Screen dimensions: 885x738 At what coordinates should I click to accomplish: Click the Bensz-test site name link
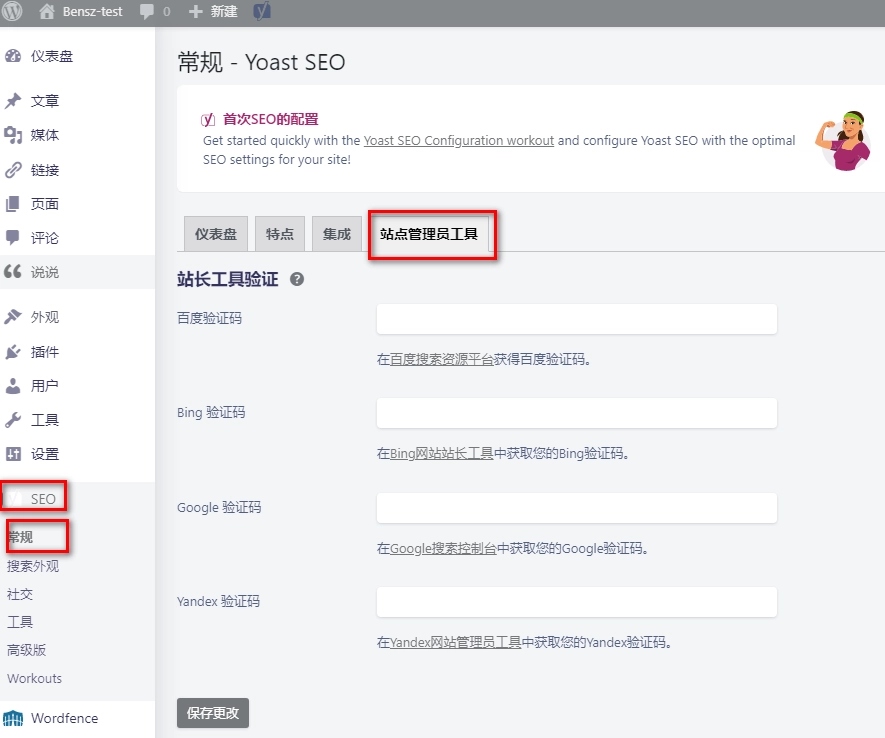(x=93, y=11)
